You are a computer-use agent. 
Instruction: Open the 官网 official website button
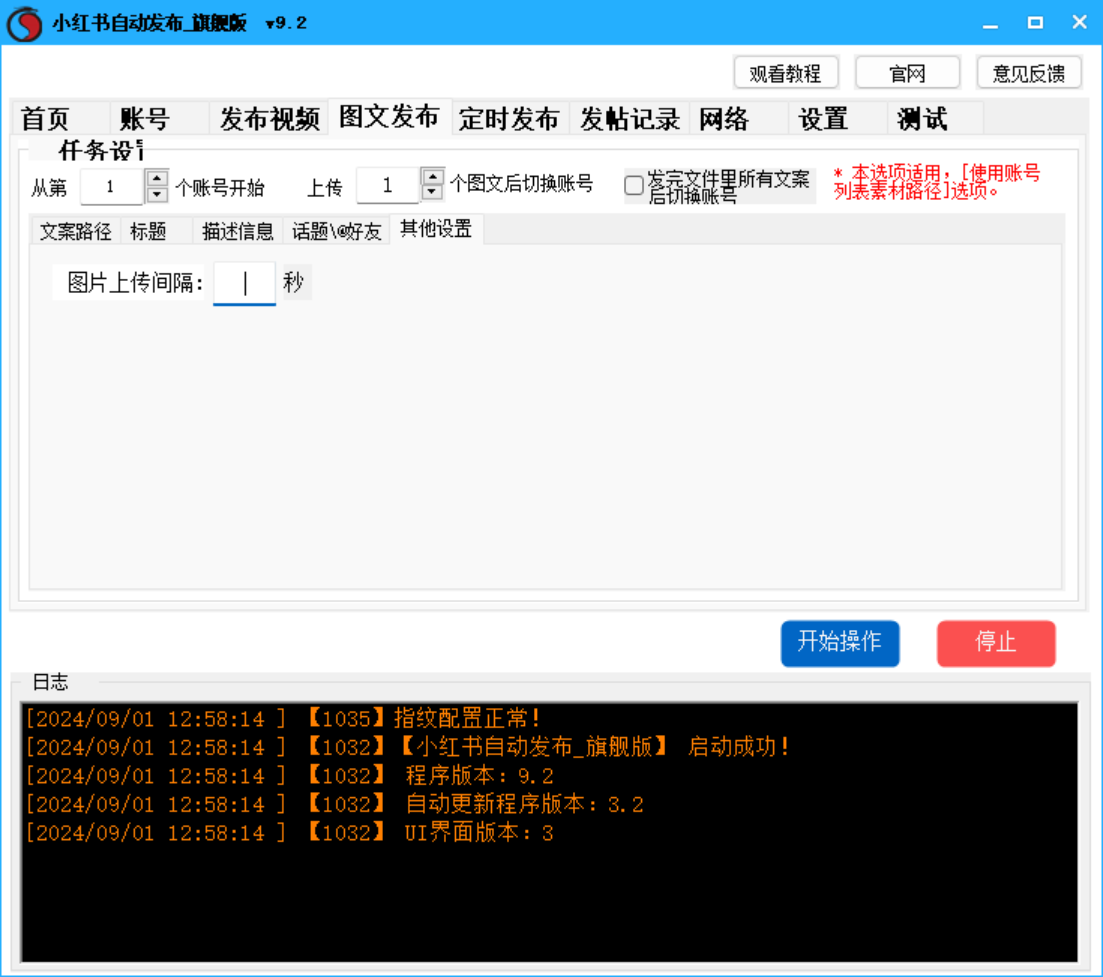tap(907, 73)
